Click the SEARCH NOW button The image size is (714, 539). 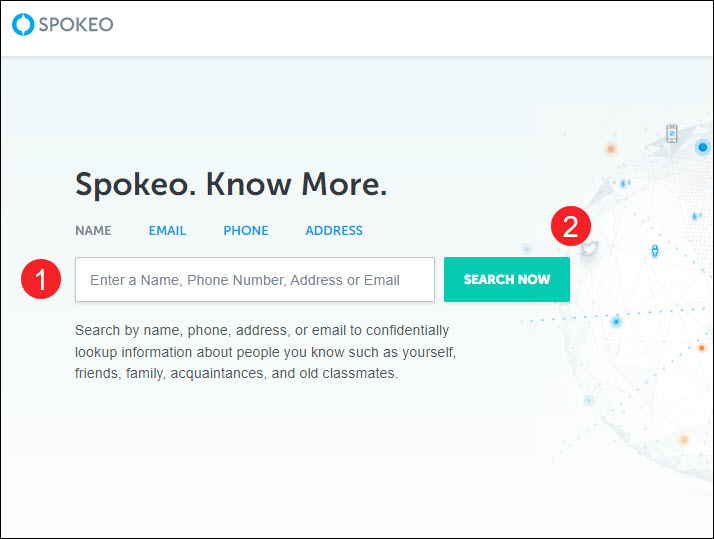(x=507, y=280)
